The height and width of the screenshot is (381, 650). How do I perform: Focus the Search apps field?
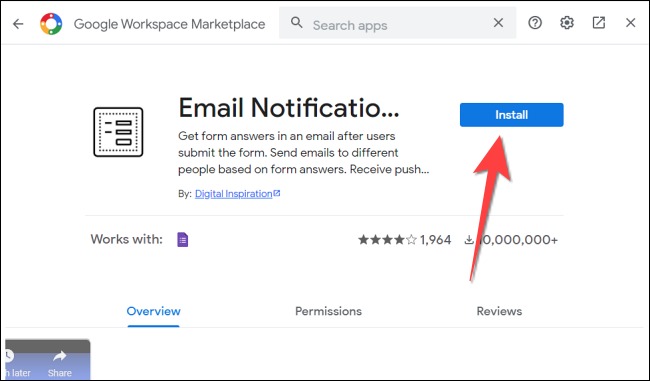[398, 23]
